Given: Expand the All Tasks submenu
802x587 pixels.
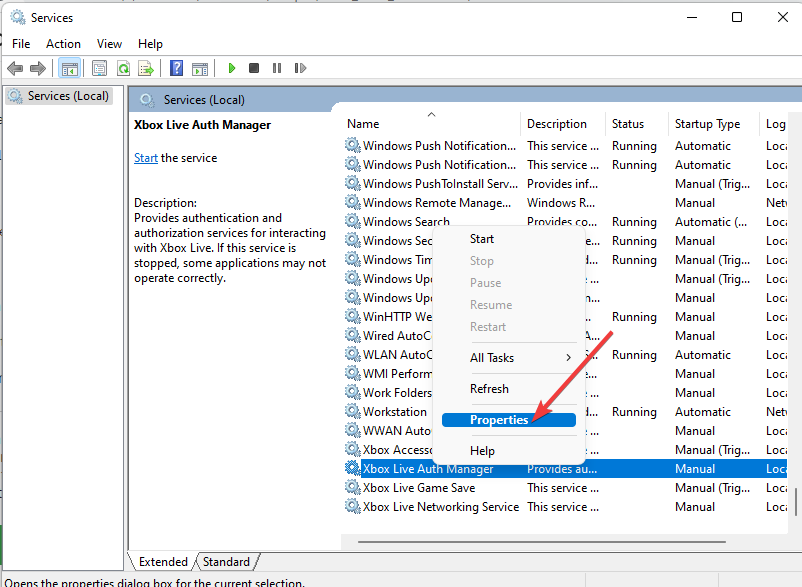Looking at the screenshot, I should pos(509,358).
